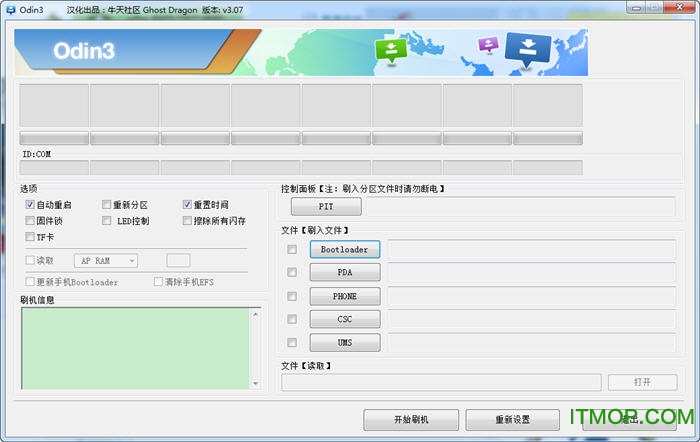Screen dimensions: 700x442
Task: Close the Odin3 window
Action: pyautogui.click(x=679, y=8)
